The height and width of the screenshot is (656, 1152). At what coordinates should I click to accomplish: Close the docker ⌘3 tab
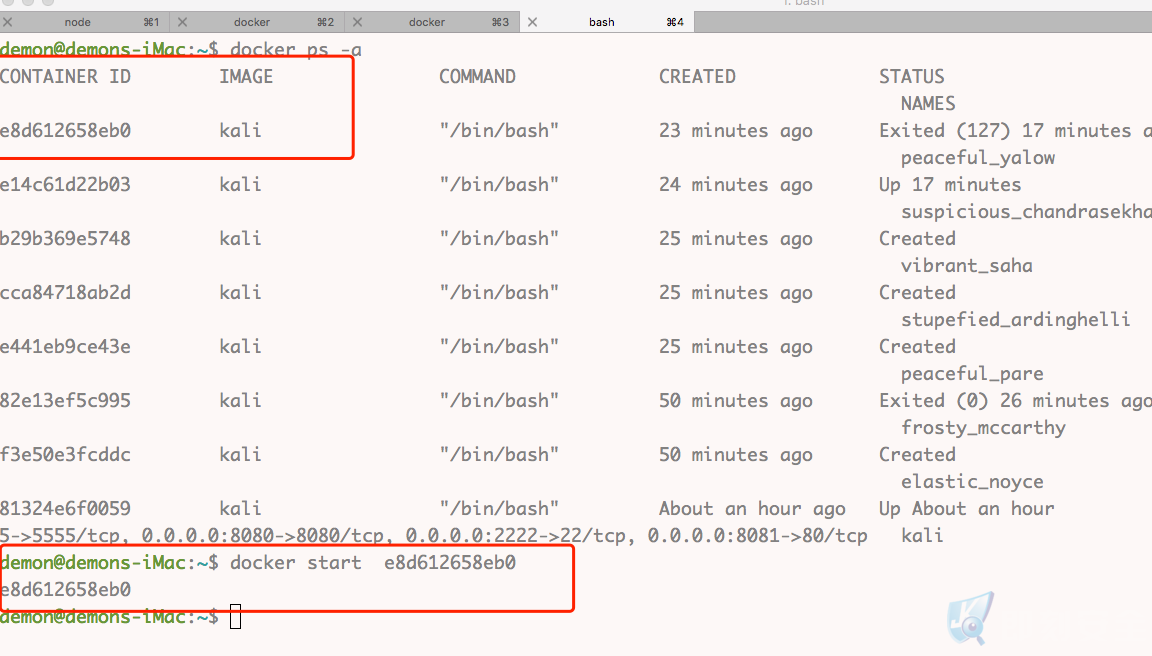[357, 22]
